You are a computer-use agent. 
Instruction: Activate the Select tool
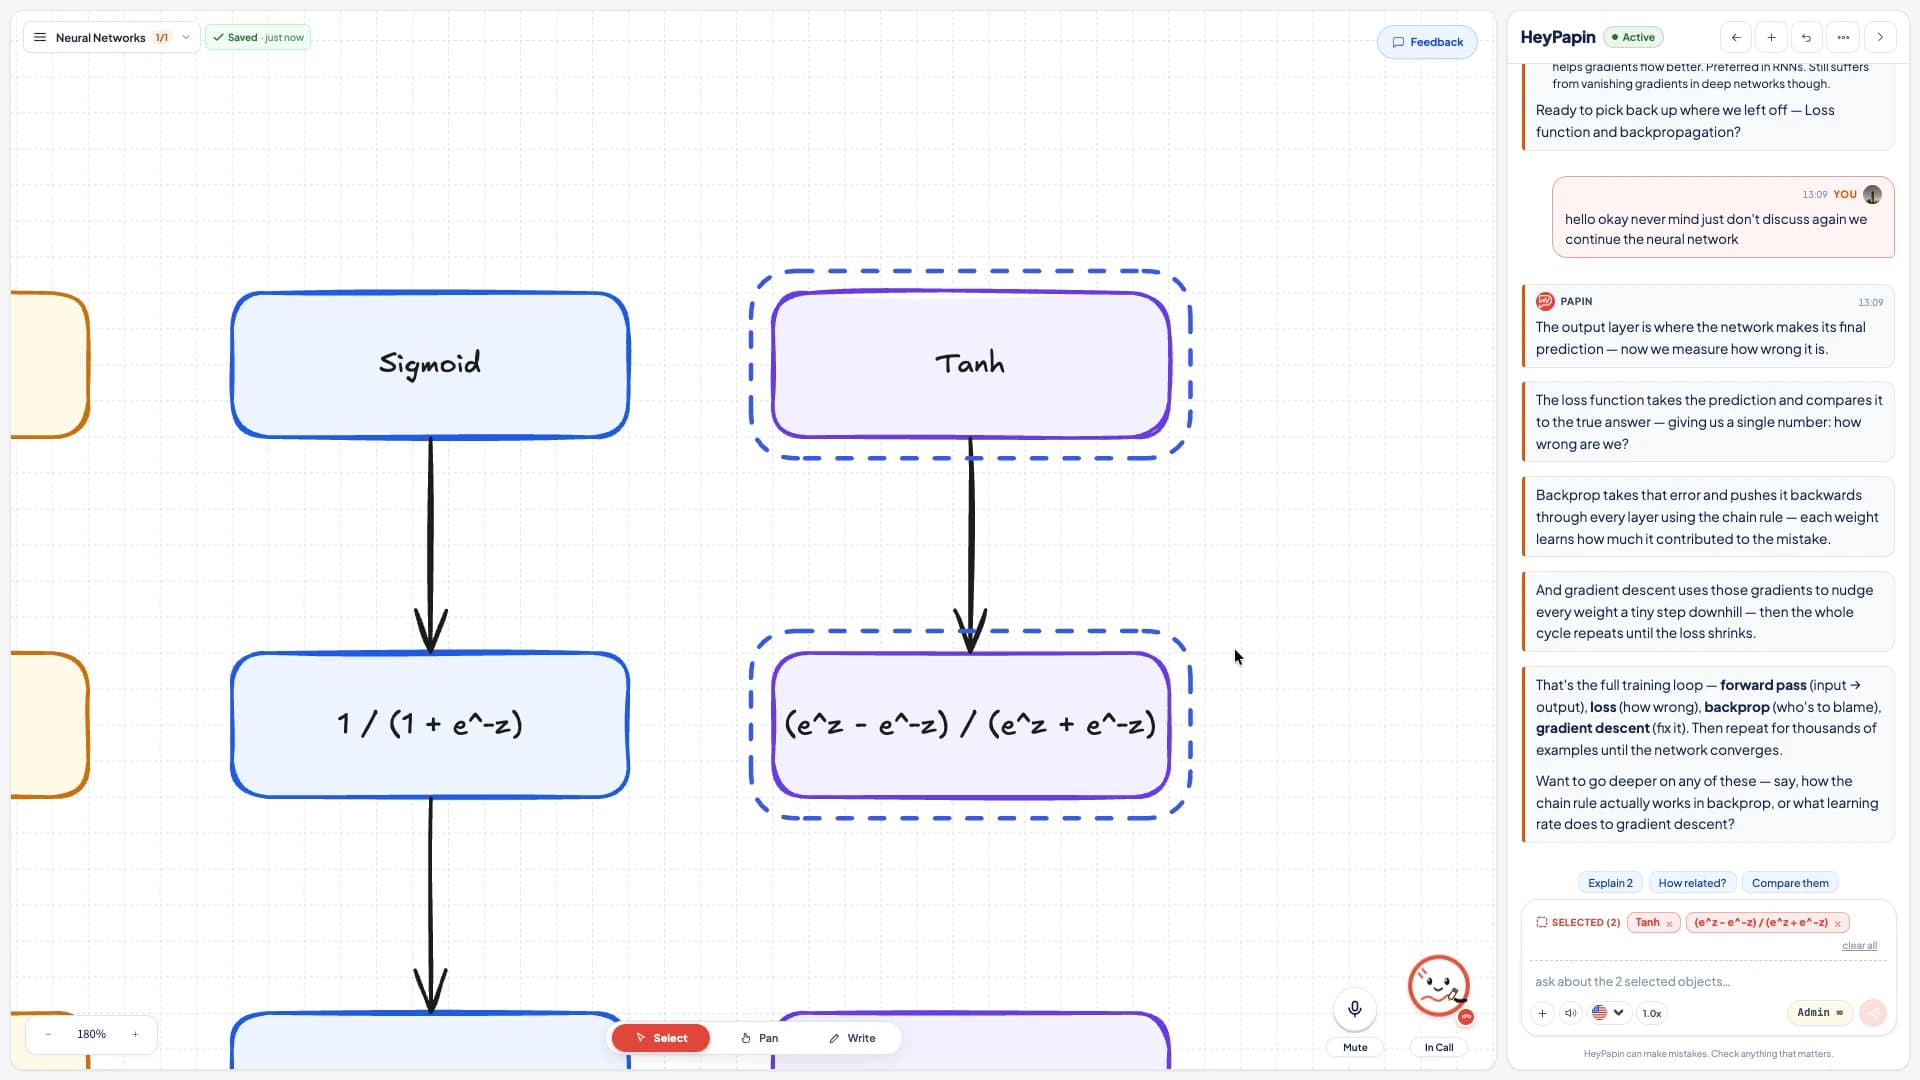tap(661, 1038)
